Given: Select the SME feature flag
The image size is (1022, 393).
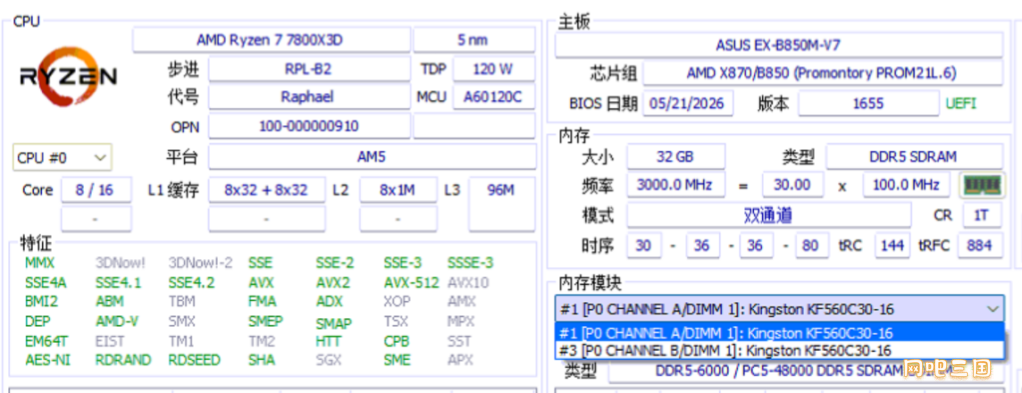Looking at the screenshot, I should tap(397, 360).
